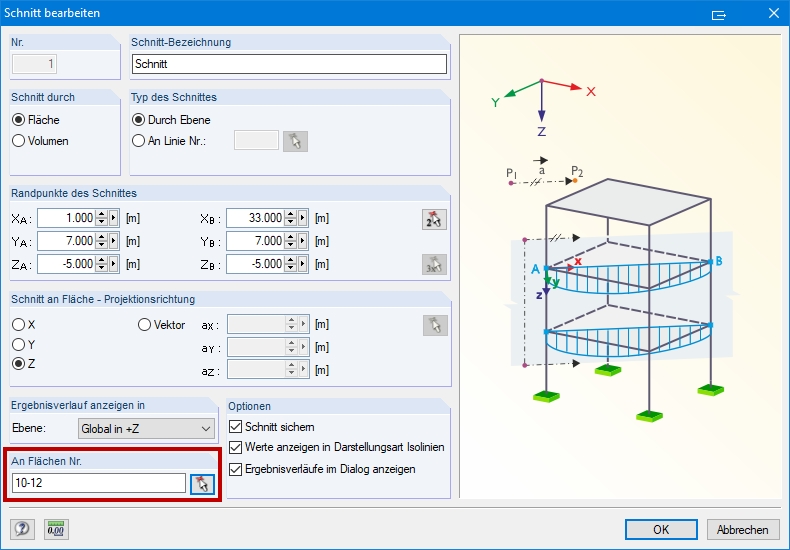The image size is (790, 550).
Task: Select projection direction Z
Action: [x=19, y=364]
